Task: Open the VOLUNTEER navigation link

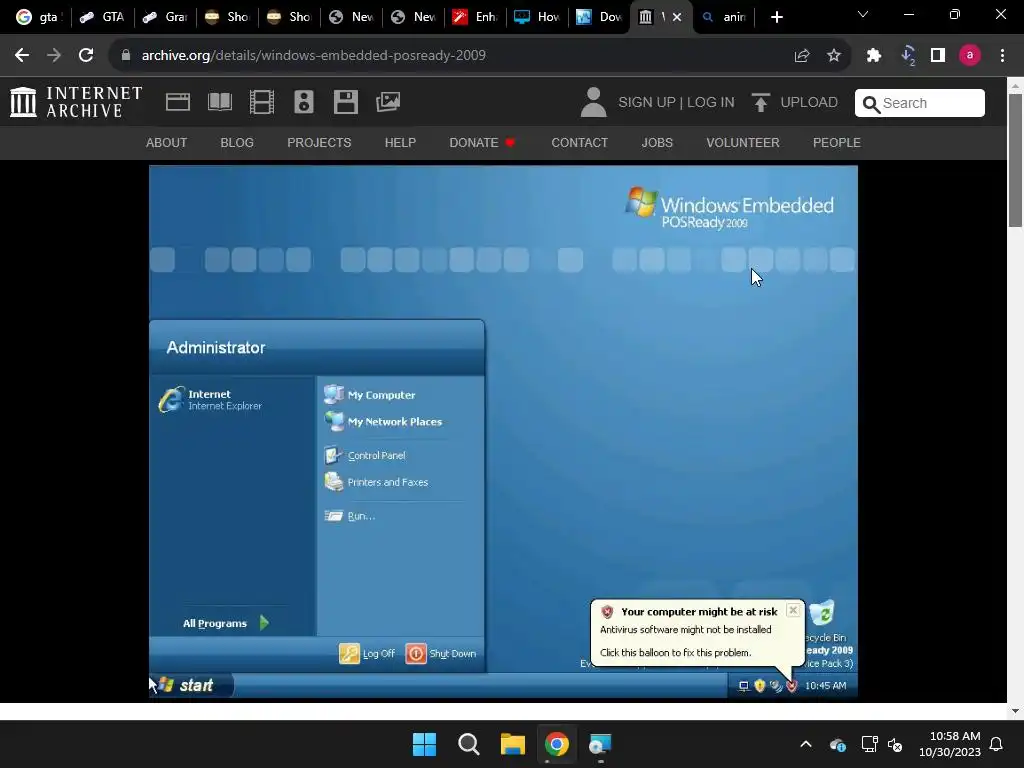Action: coord(743,142)
